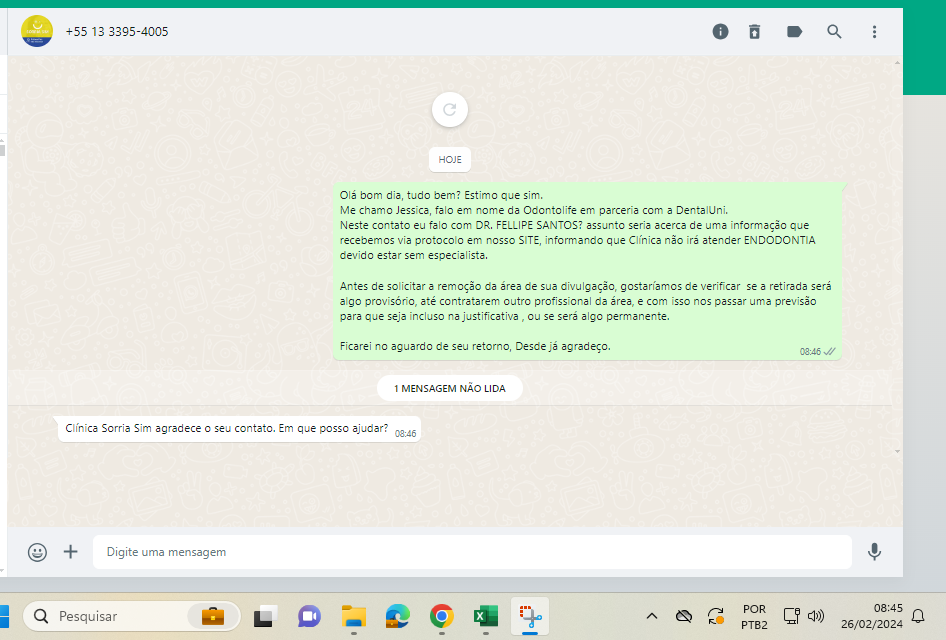Load older messages with the refresh circle button
Screen dimensions: 946x640
(x=449, y=110)
